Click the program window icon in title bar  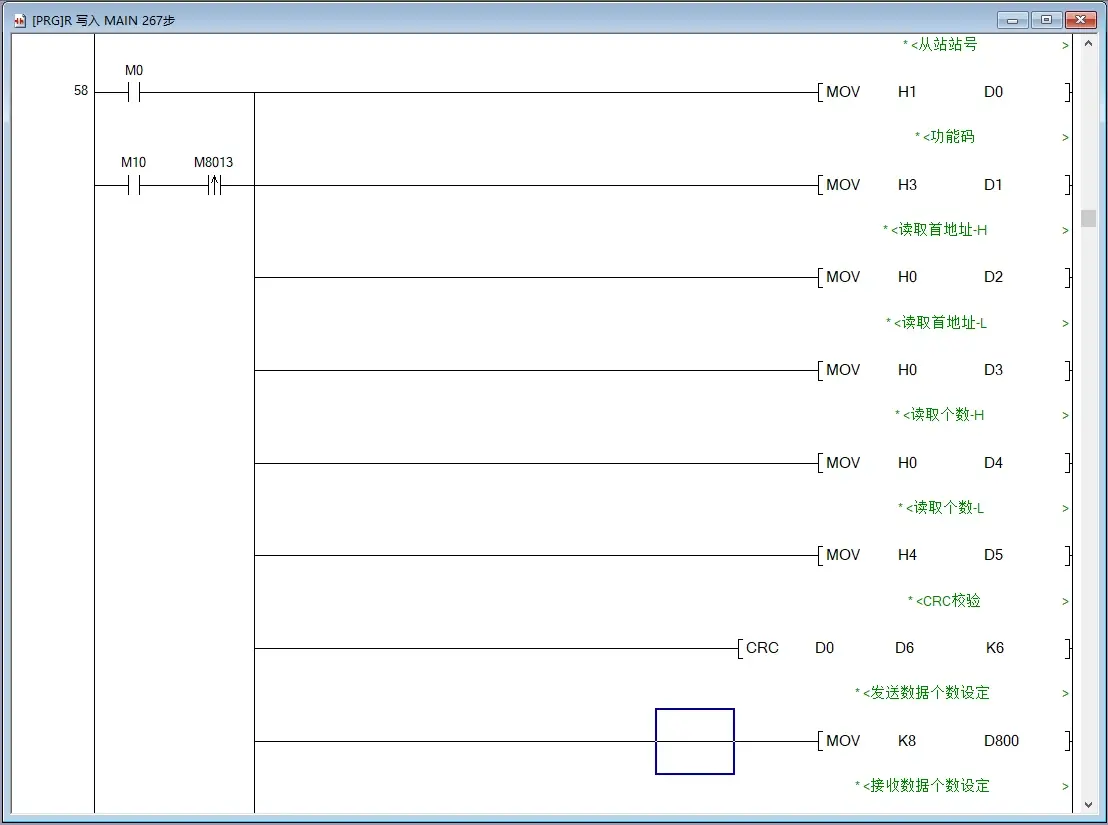coord(20,20)
